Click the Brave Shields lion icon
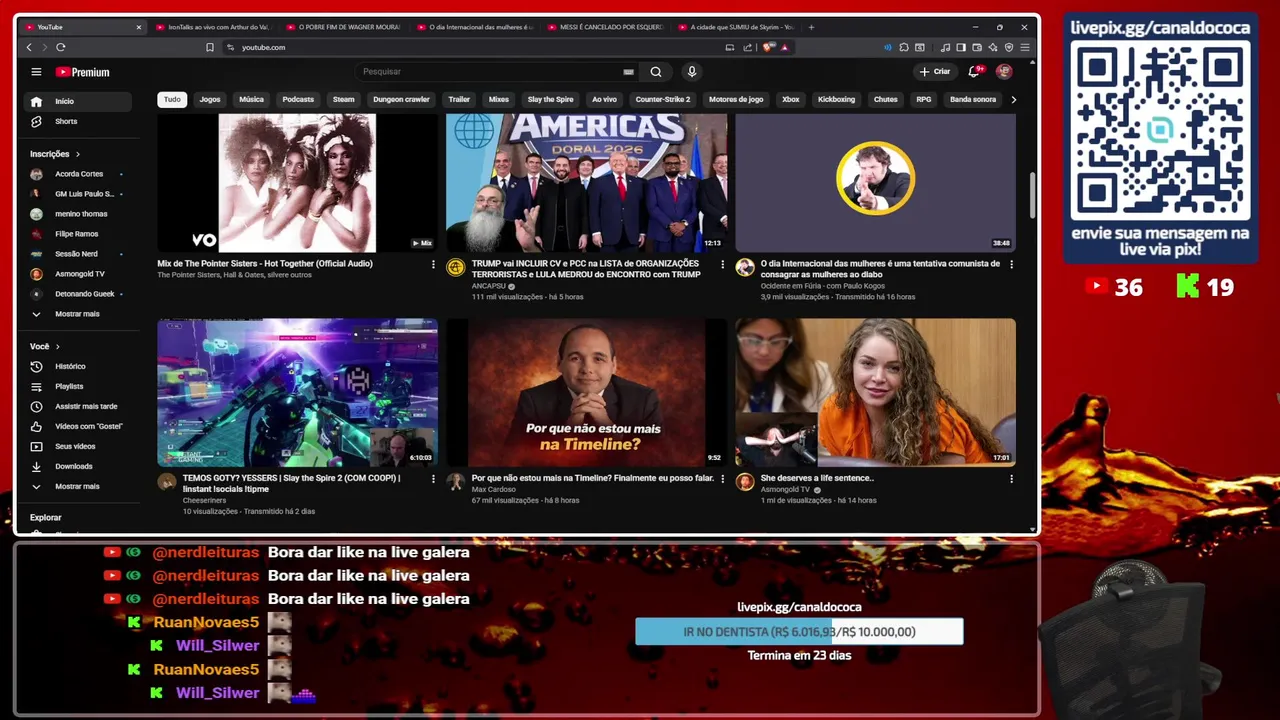Viewport: 1280px width, 720px height. coord(768,47)
